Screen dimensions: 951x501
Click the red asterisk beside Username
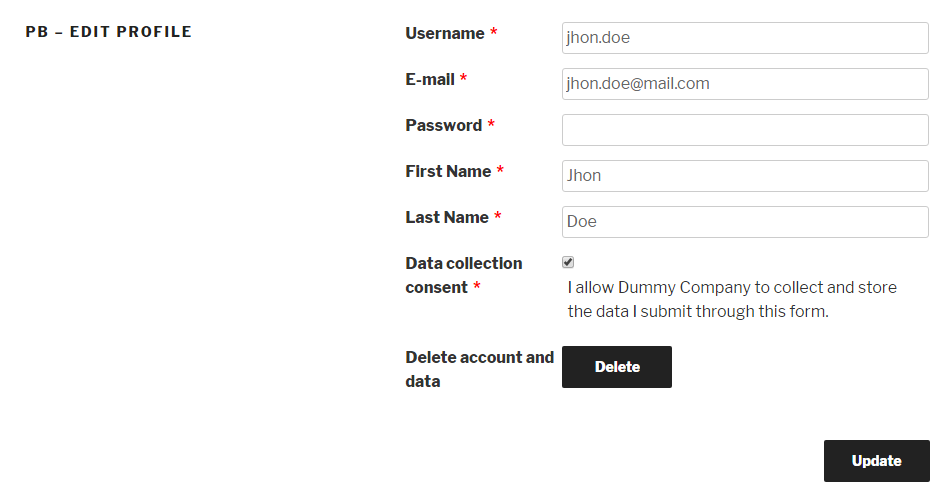tap(494, 31)
